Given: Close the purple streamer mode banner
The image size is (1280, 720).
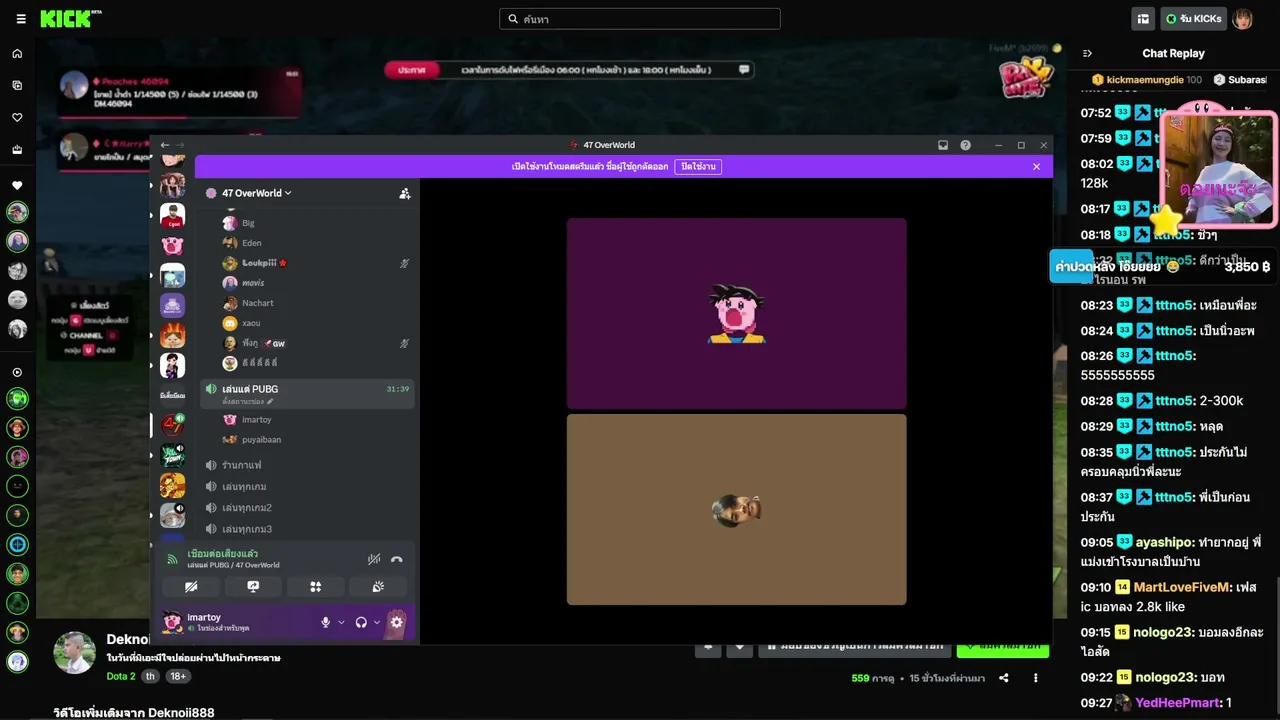Looking at the screenshot, I should pyautogui.click(x=1037, y=167).
